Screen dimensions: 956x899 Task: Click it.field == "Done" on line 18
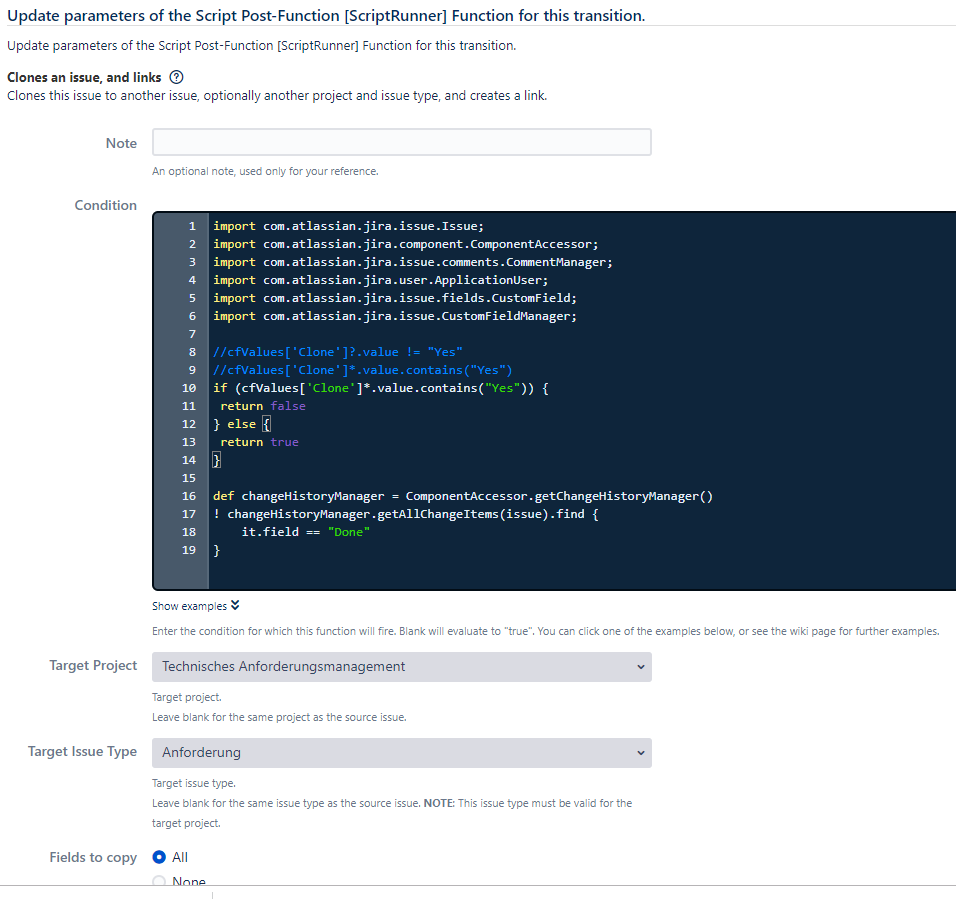(x=305, y=532)
